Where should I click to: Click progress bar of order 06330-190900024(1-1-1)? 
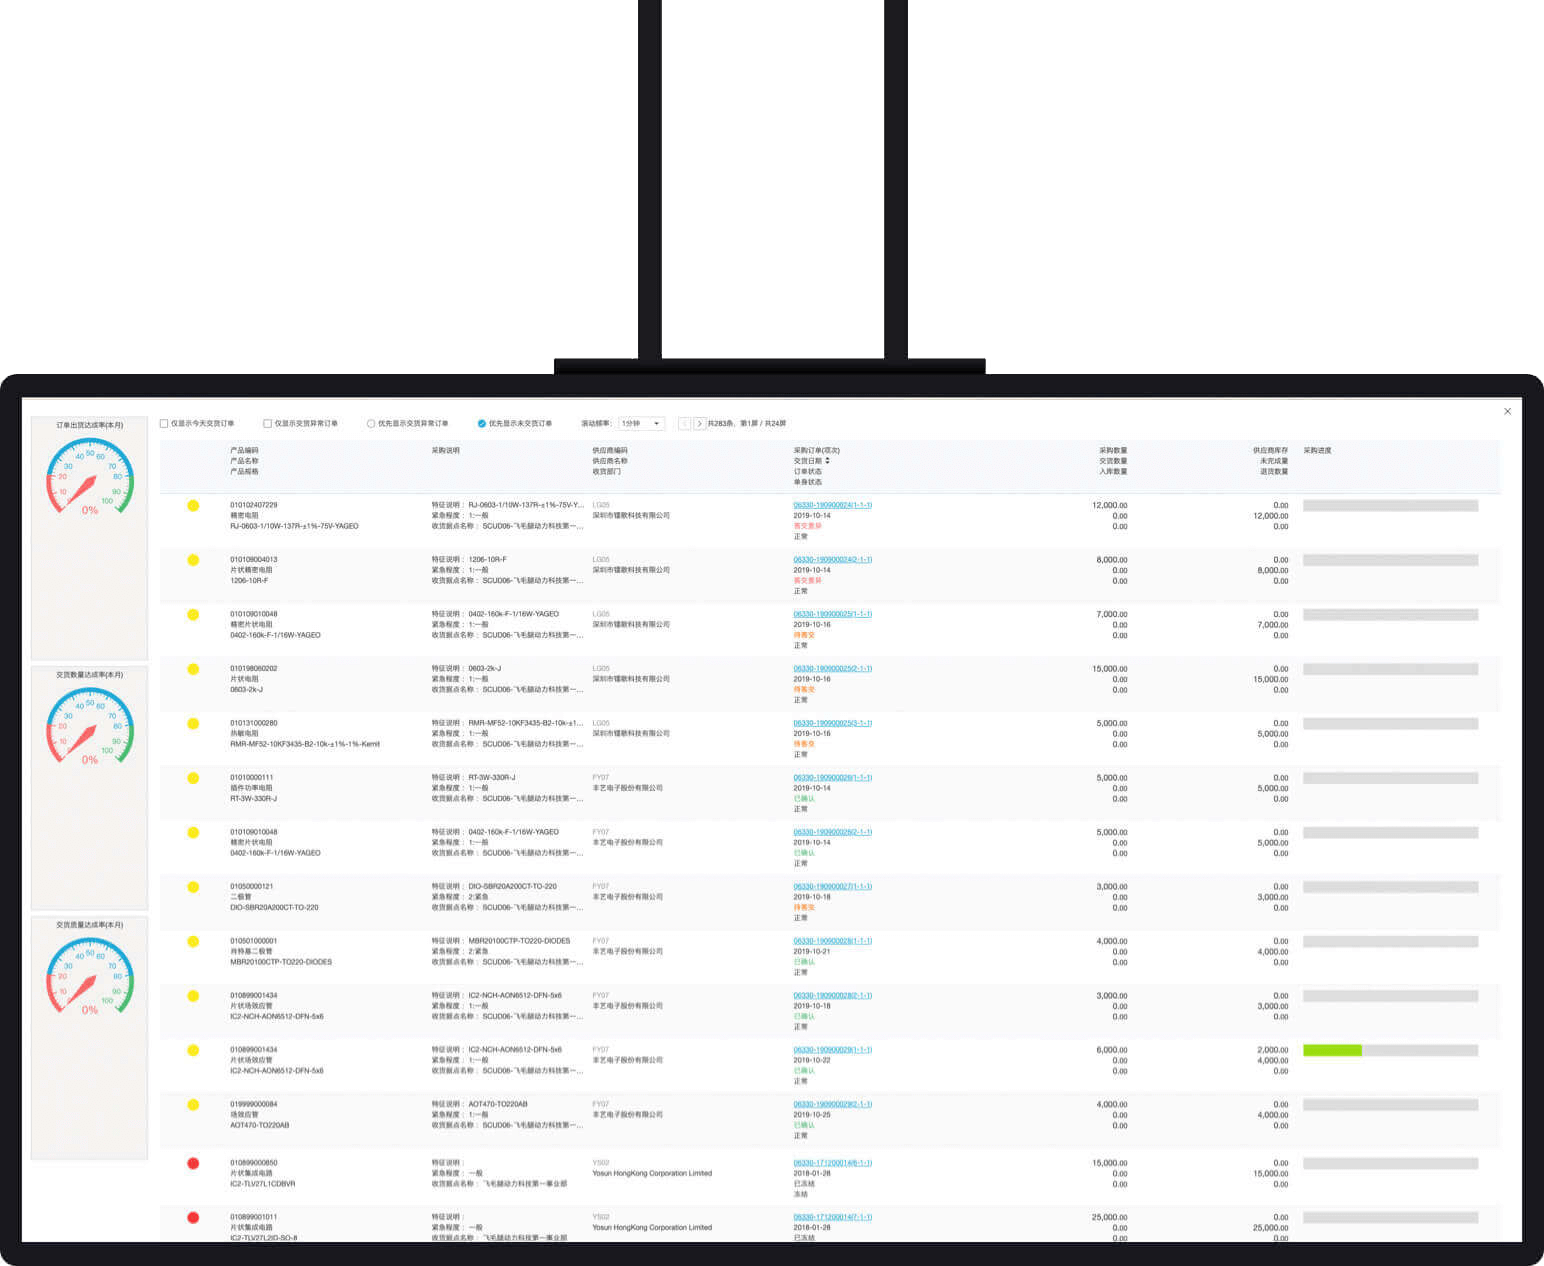(1390, 506)
